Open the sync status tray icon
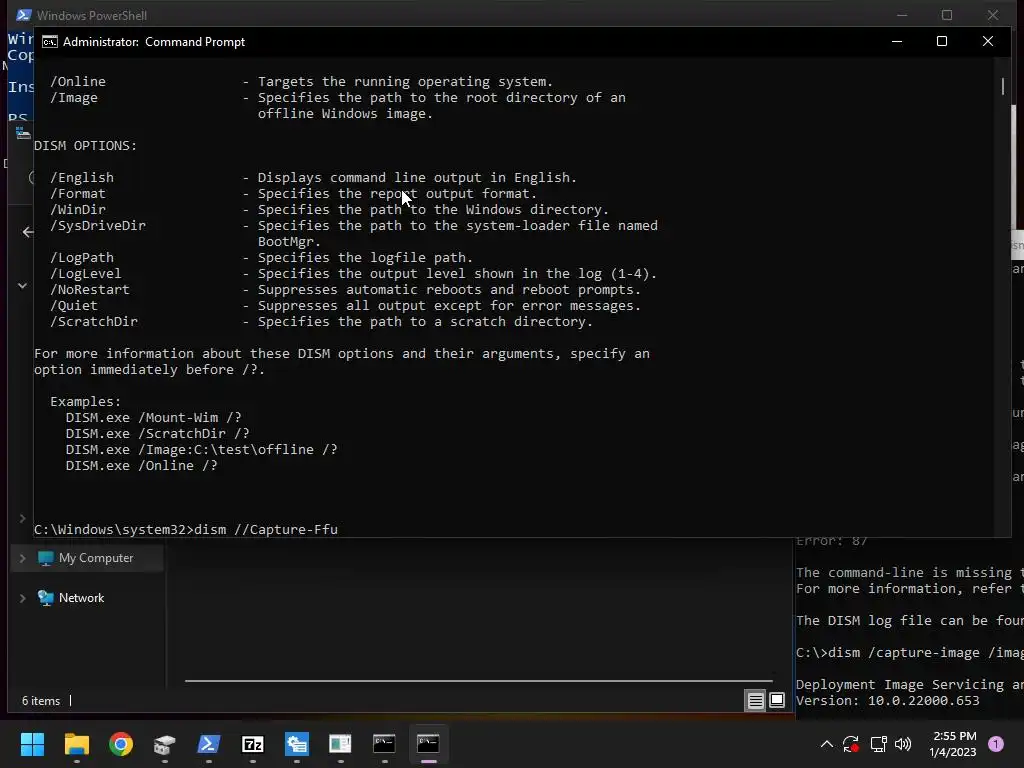This screenshot has width=1024, height=768. click(851, 744)
